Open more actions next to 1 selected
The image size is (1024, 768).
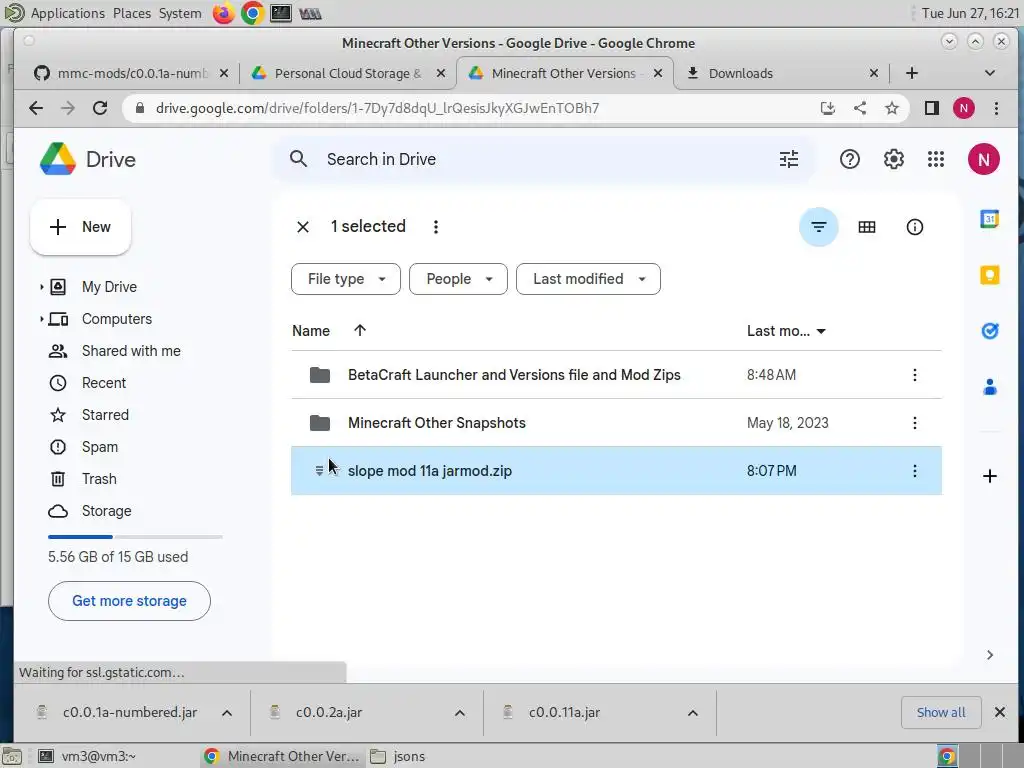[436, 227]
